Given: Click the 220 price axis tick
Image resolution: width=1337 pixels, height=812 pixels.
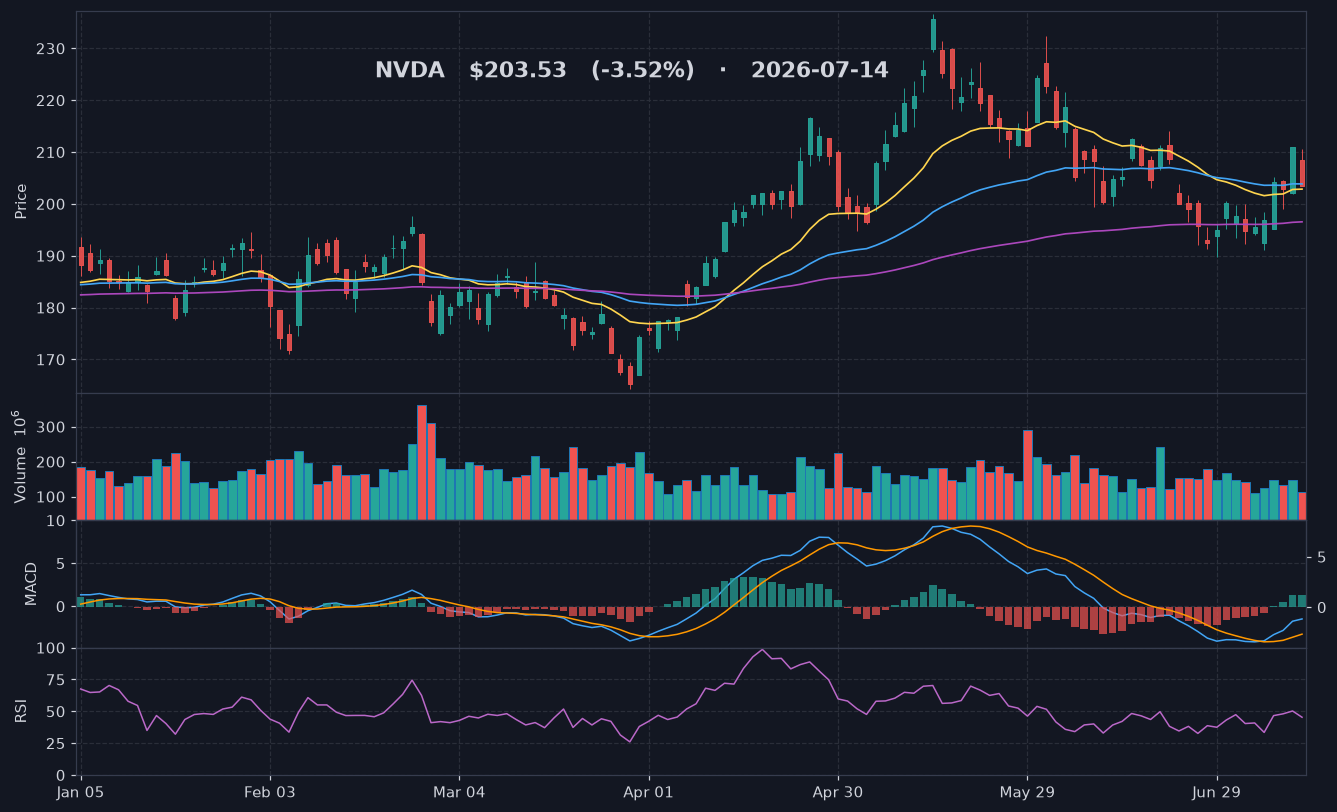Looking at the screenshot, I should click(x=51, y=101).
